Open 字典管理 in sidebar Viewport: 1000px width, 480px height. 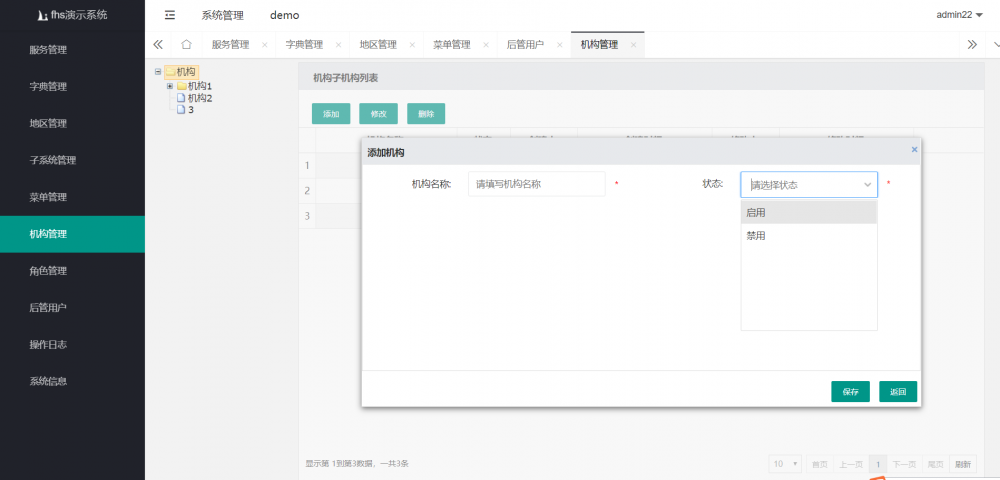[x=72, y=87]
